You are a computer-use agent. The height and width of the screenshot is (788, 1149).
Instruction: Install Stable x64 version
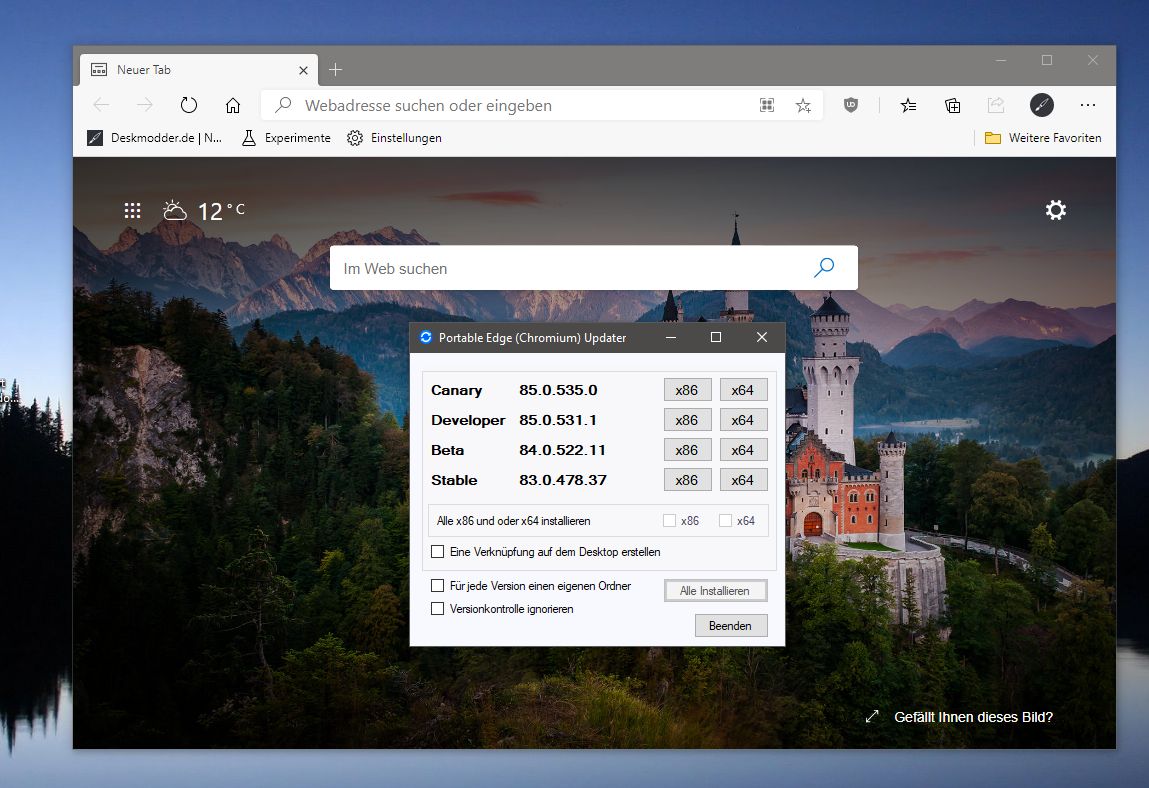coord(743,480)
